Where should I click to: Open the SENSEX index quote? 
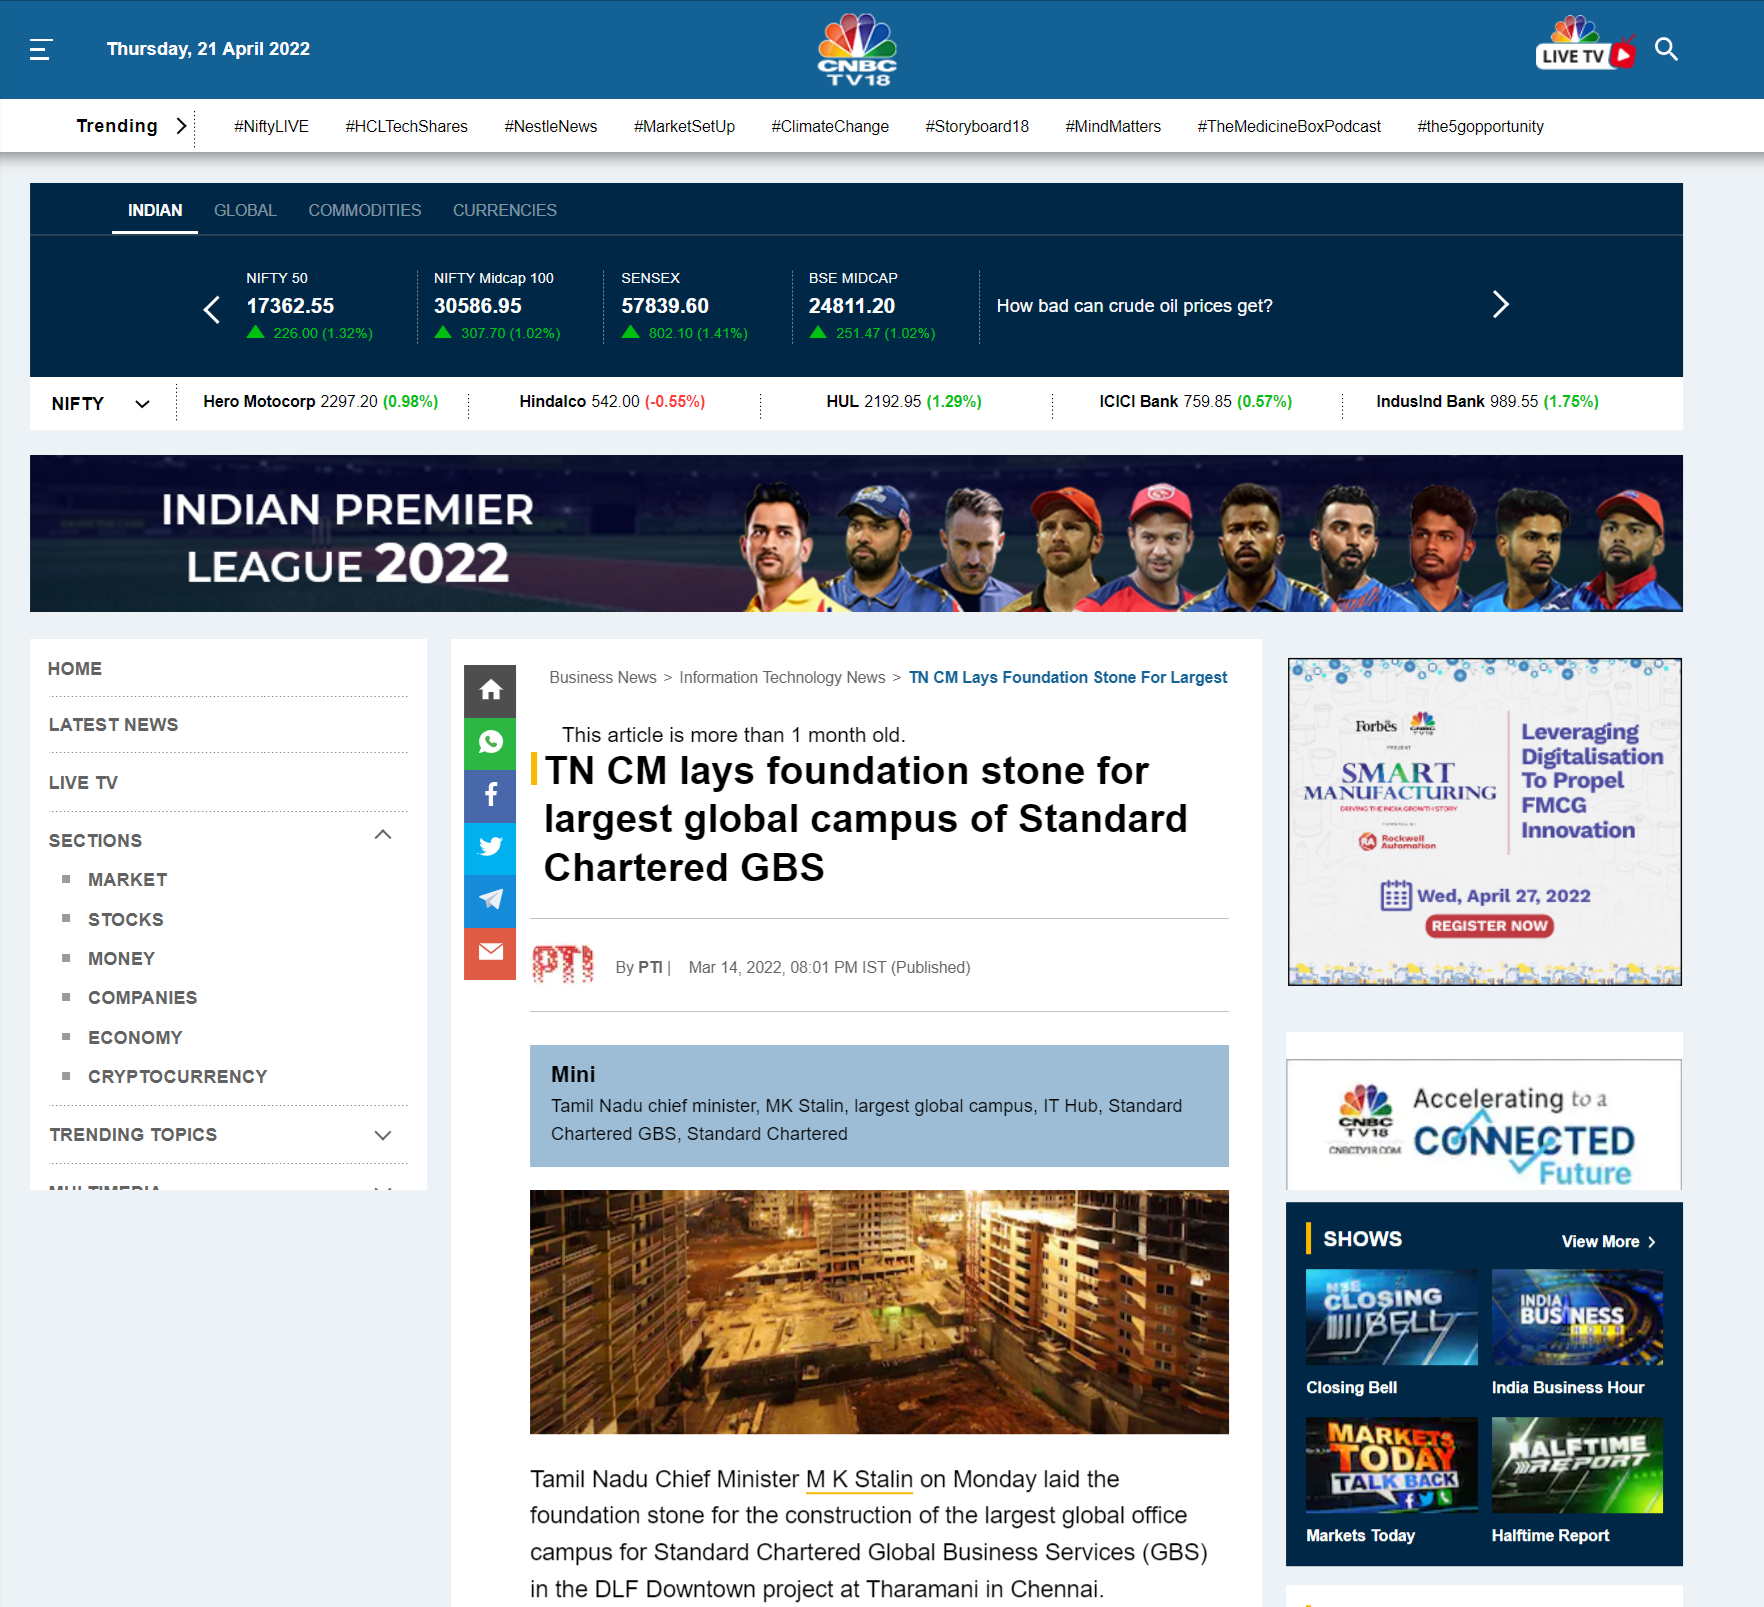684,306
